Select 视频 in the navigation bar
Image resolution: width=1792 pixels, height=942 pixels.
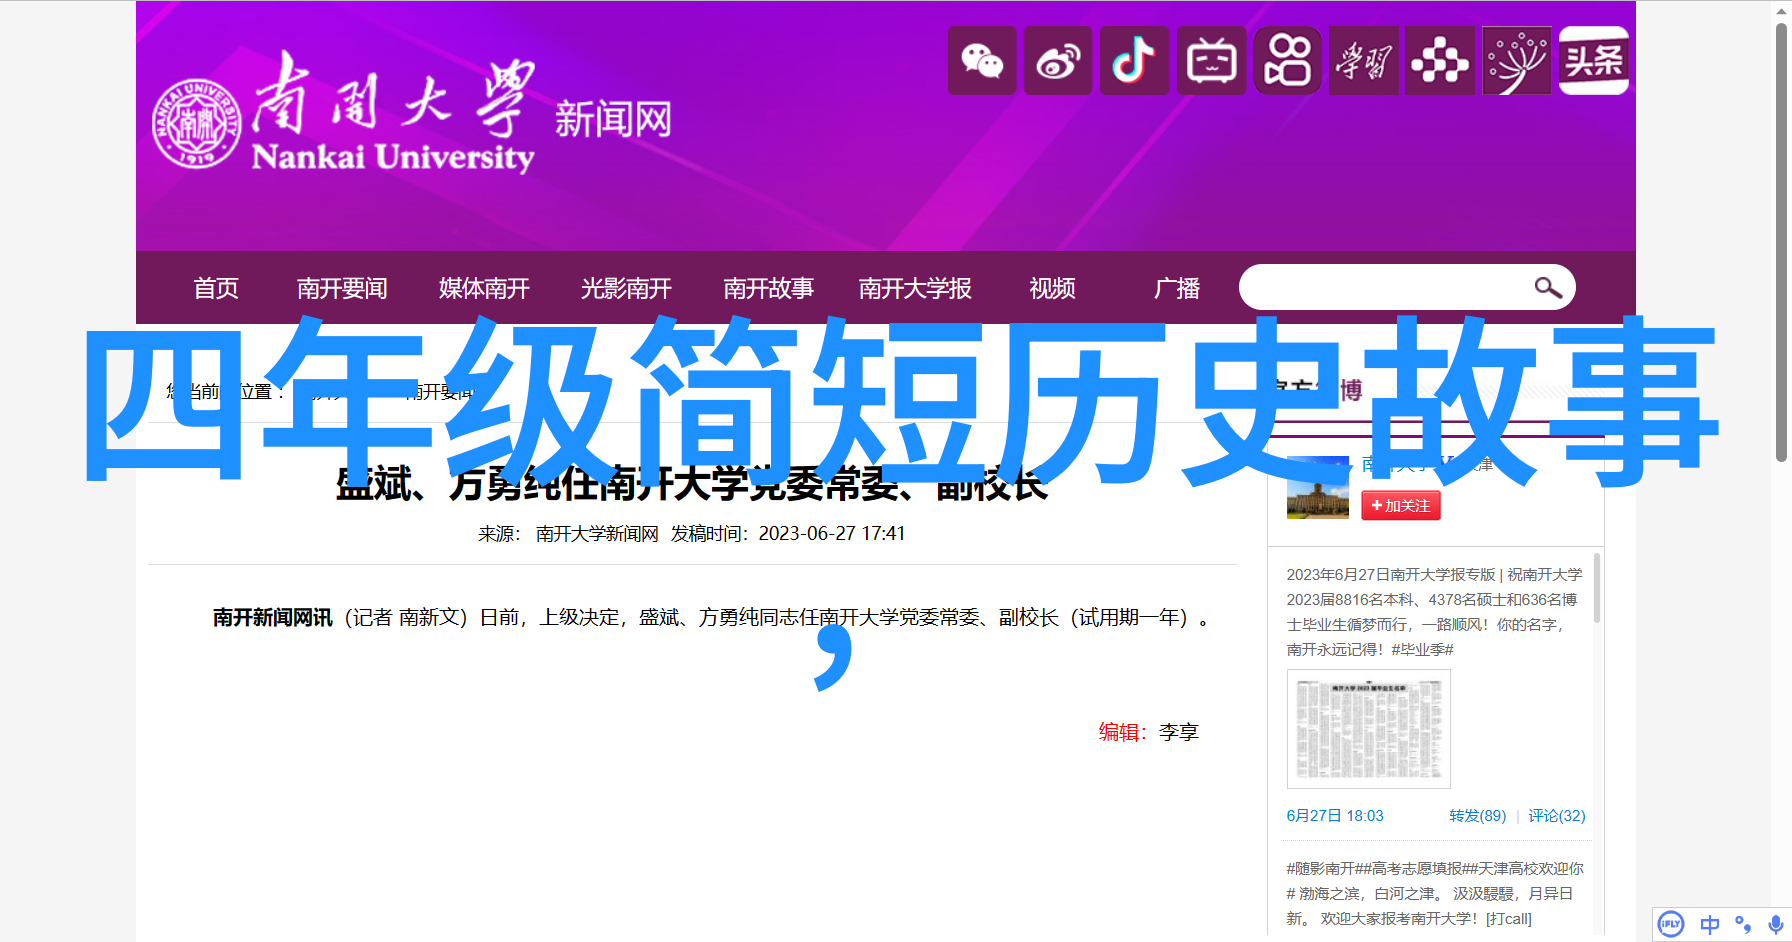coord(1052,289)
